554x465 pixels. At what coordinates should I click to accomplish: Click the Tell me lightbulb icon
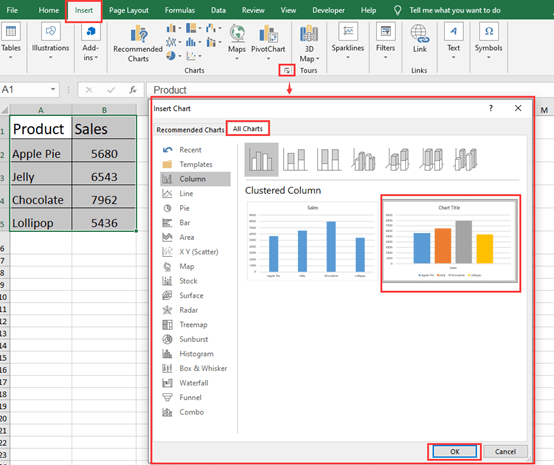pyautogui.click(x=397, y=10)
